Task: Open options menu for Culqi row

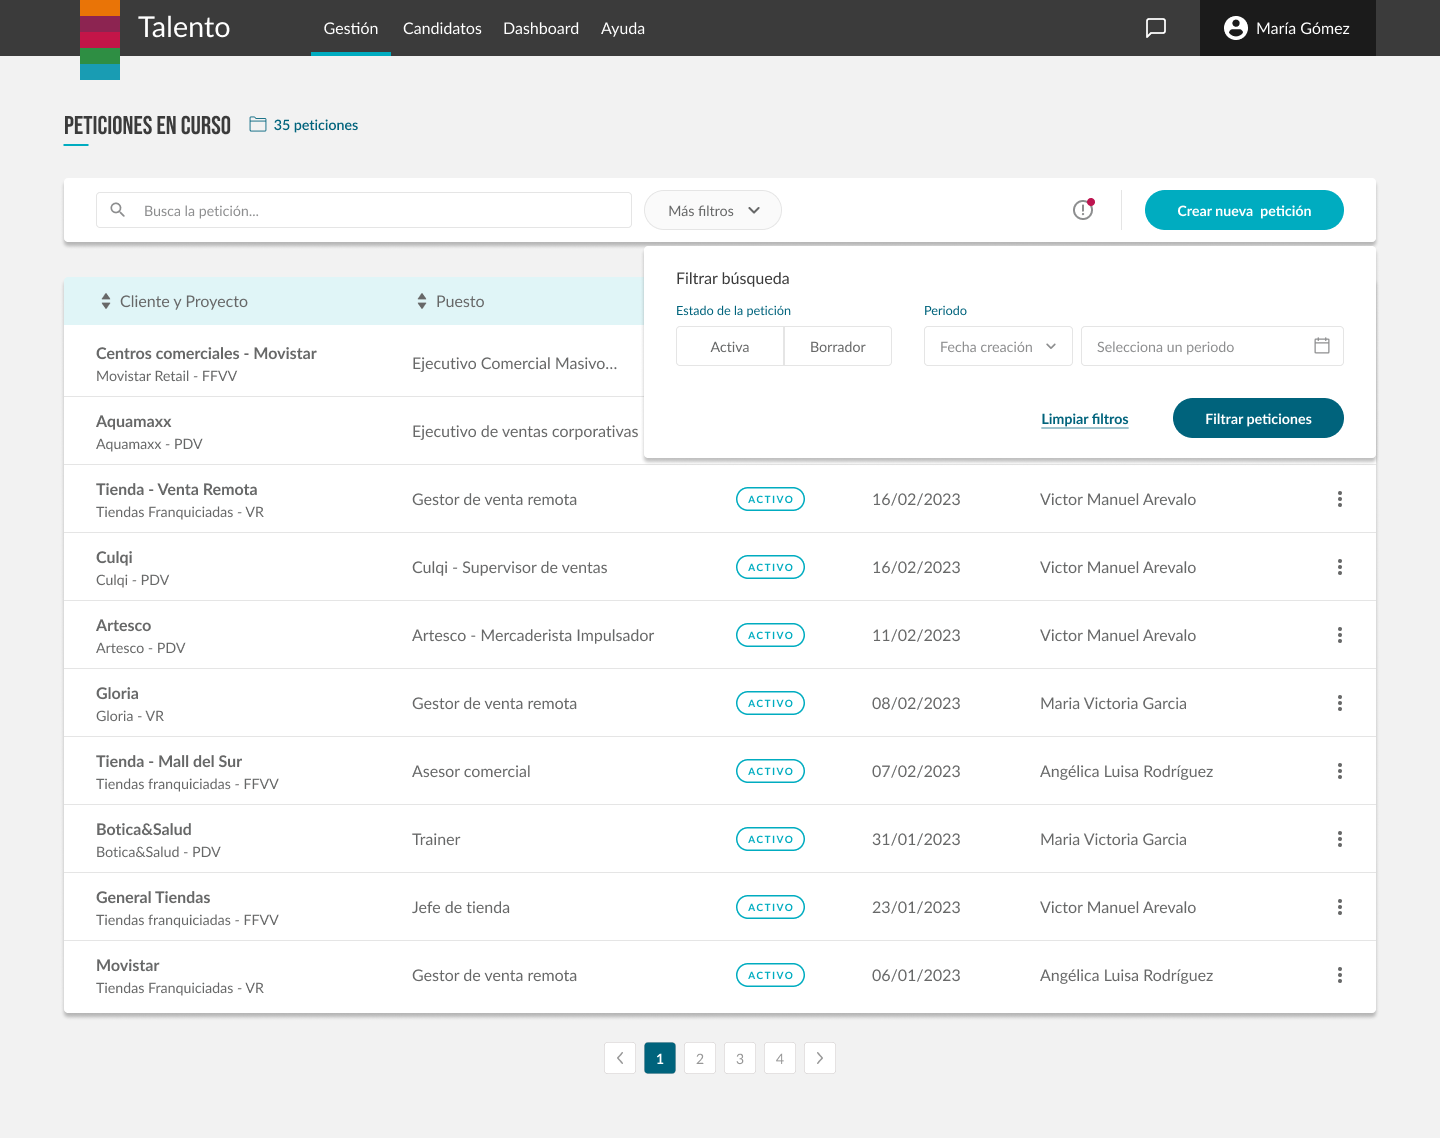Action: 1339,567
